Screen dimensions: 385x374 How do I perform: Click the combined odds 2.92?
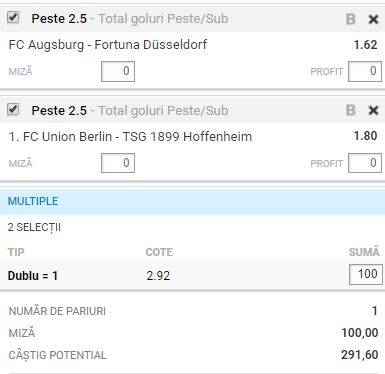(158, 276)
